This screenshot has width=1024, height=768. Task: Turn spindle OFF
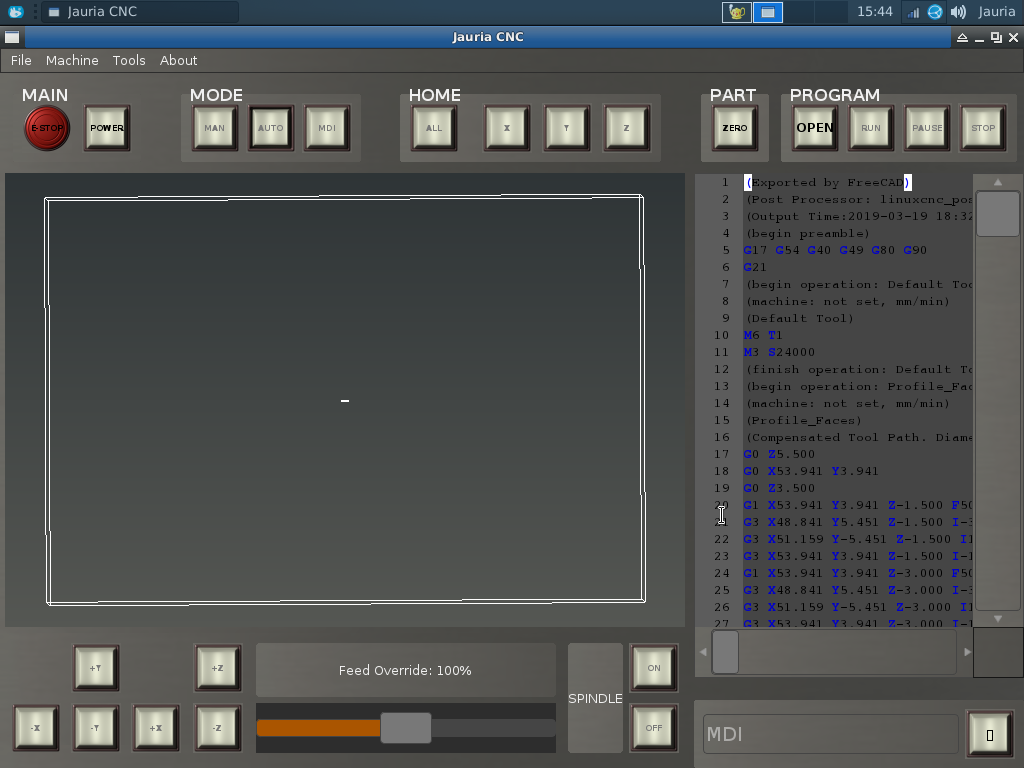654,728
